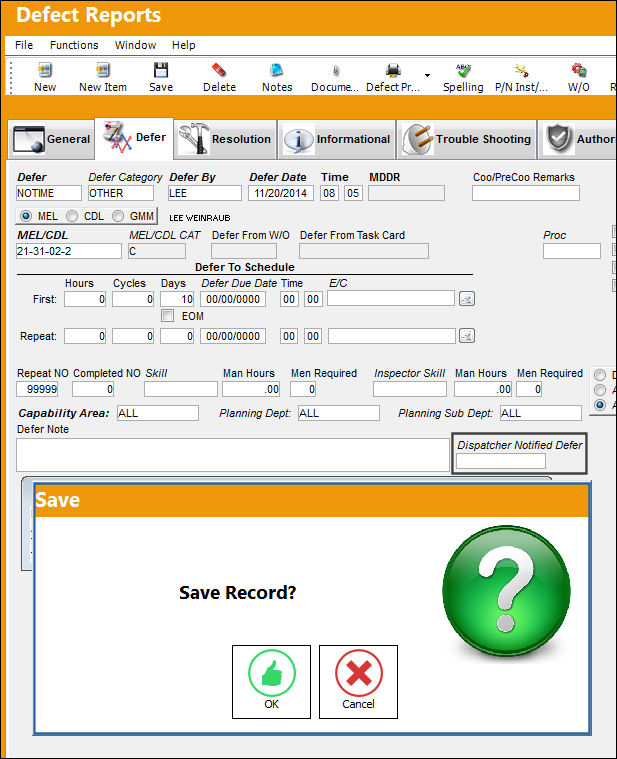Enable the EOM checkbox
The width and height of the screenshot is (617, 759).
click(x=167, y=316)
